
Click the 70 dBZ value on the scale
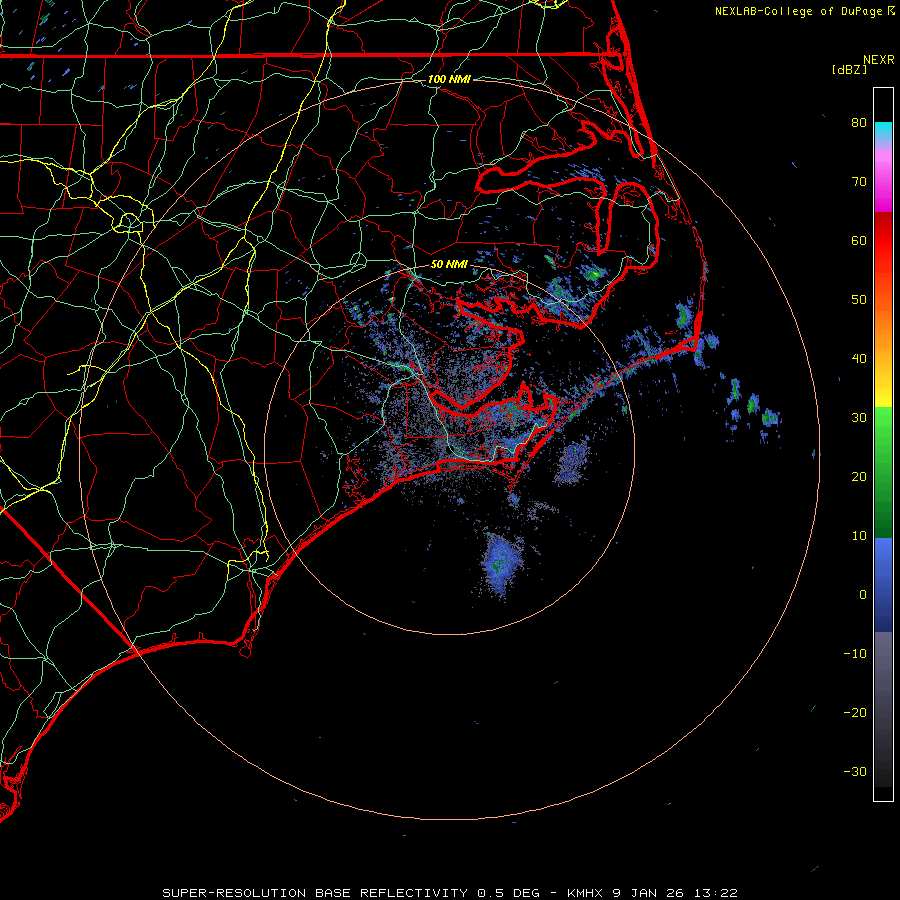tap(859, 181)
